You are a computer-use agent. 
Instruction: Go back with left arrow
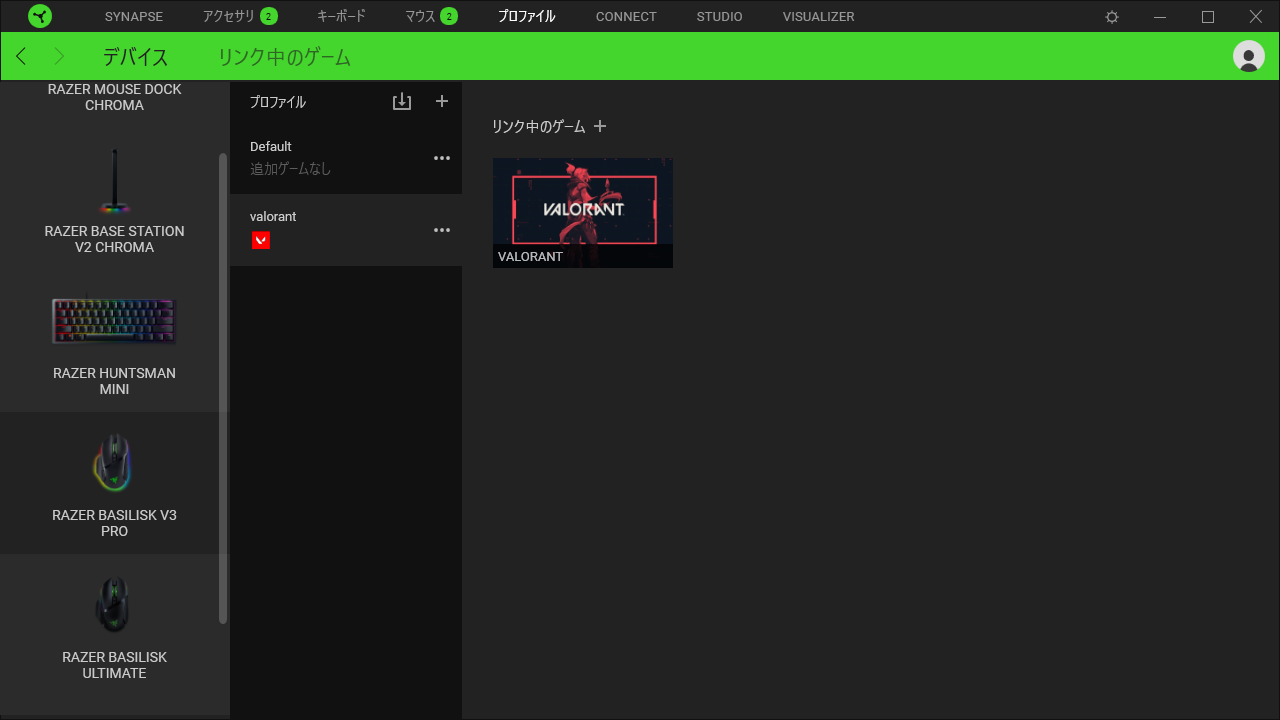(x=22, y=56)
